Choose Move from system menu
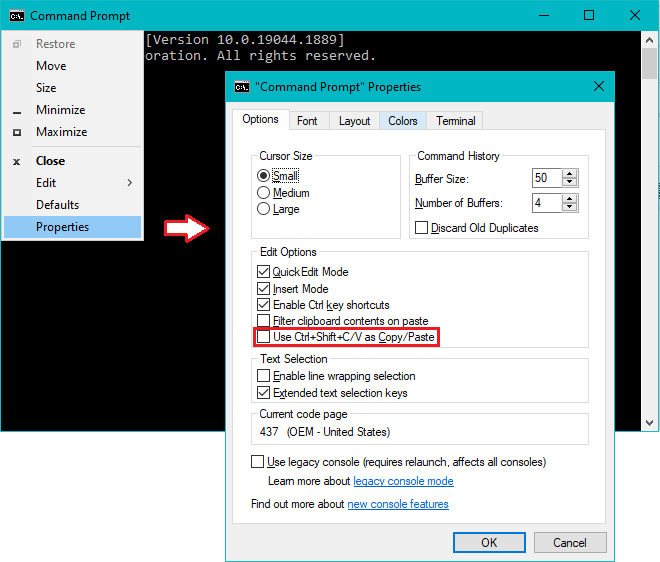Image resolution: width=660 pixels, height=562 pixels. pos(72,66)
